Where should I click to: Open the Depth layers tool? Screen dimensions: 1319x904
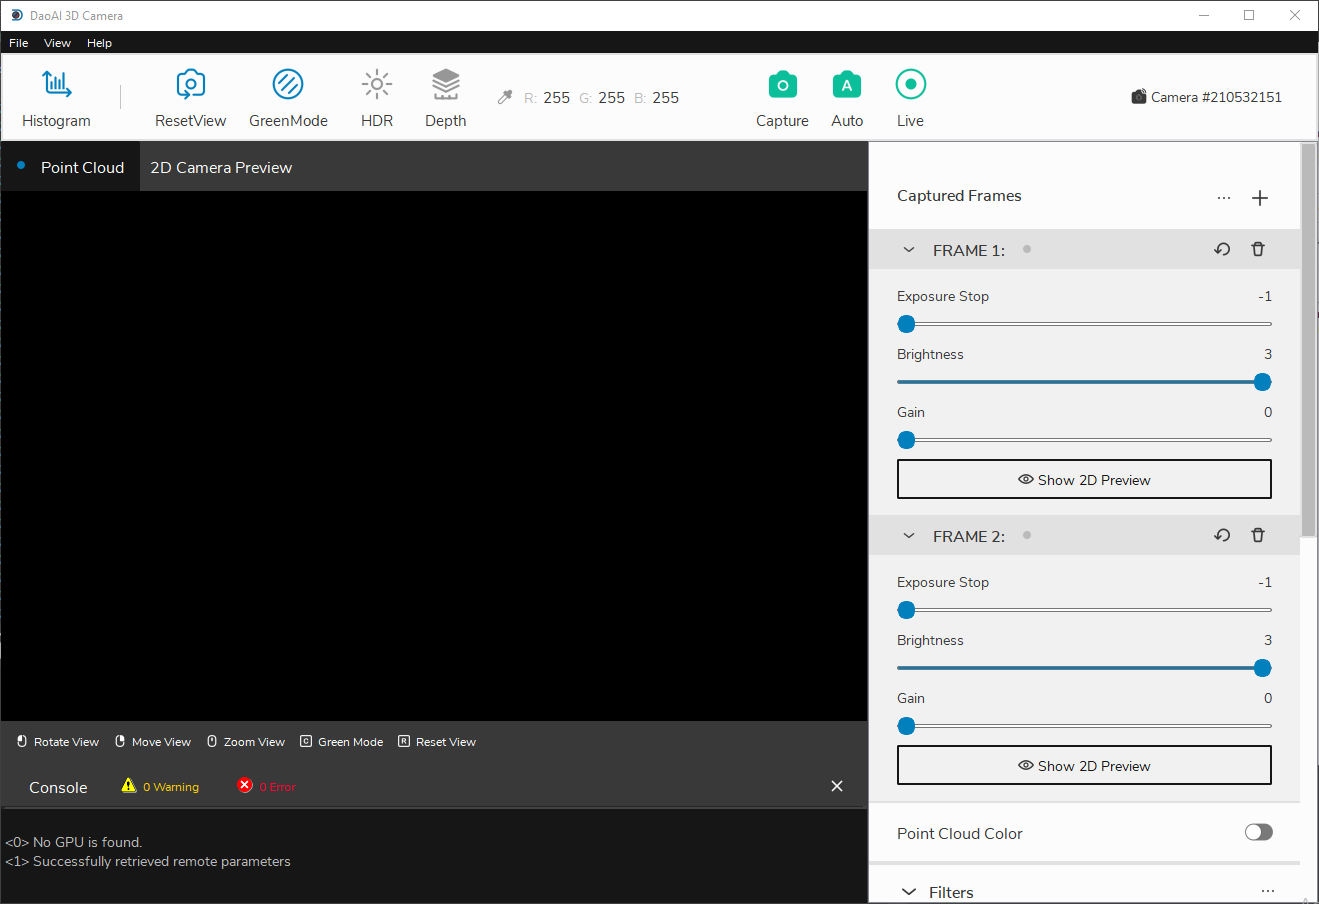coord(445,85)
